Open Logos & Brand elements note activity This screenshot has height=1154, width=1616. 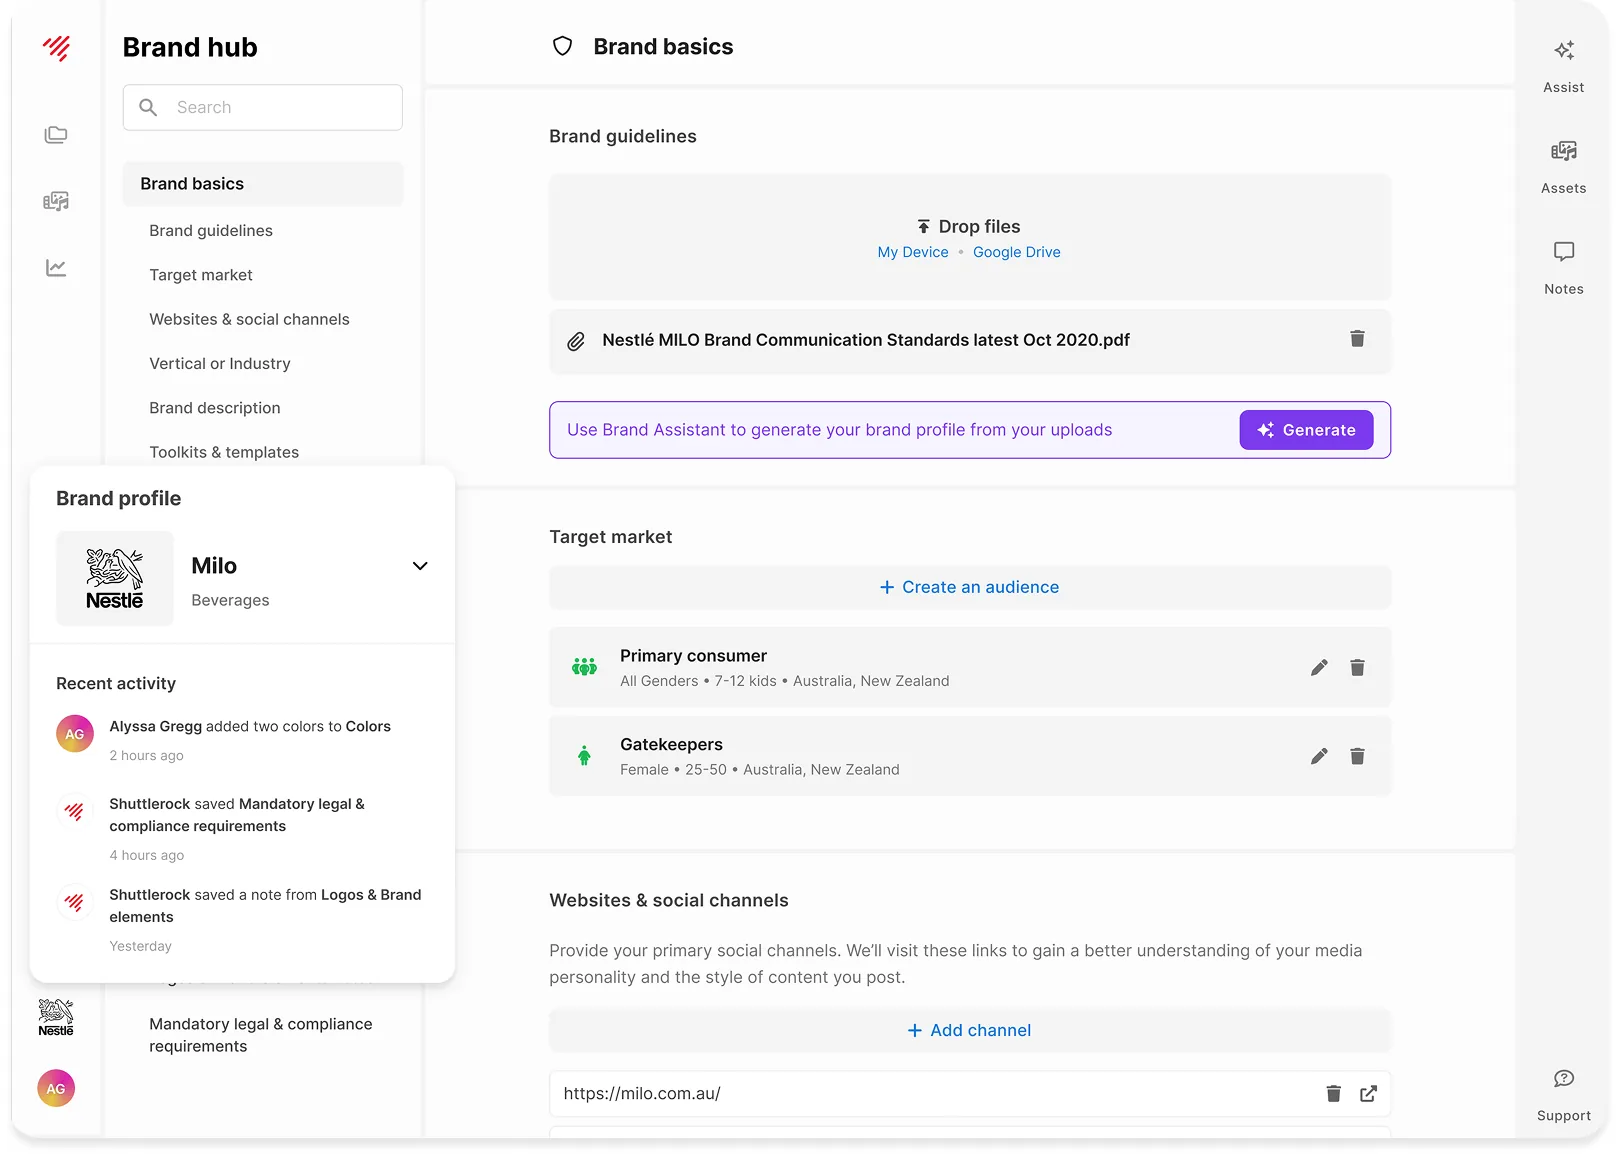[241, 919]
